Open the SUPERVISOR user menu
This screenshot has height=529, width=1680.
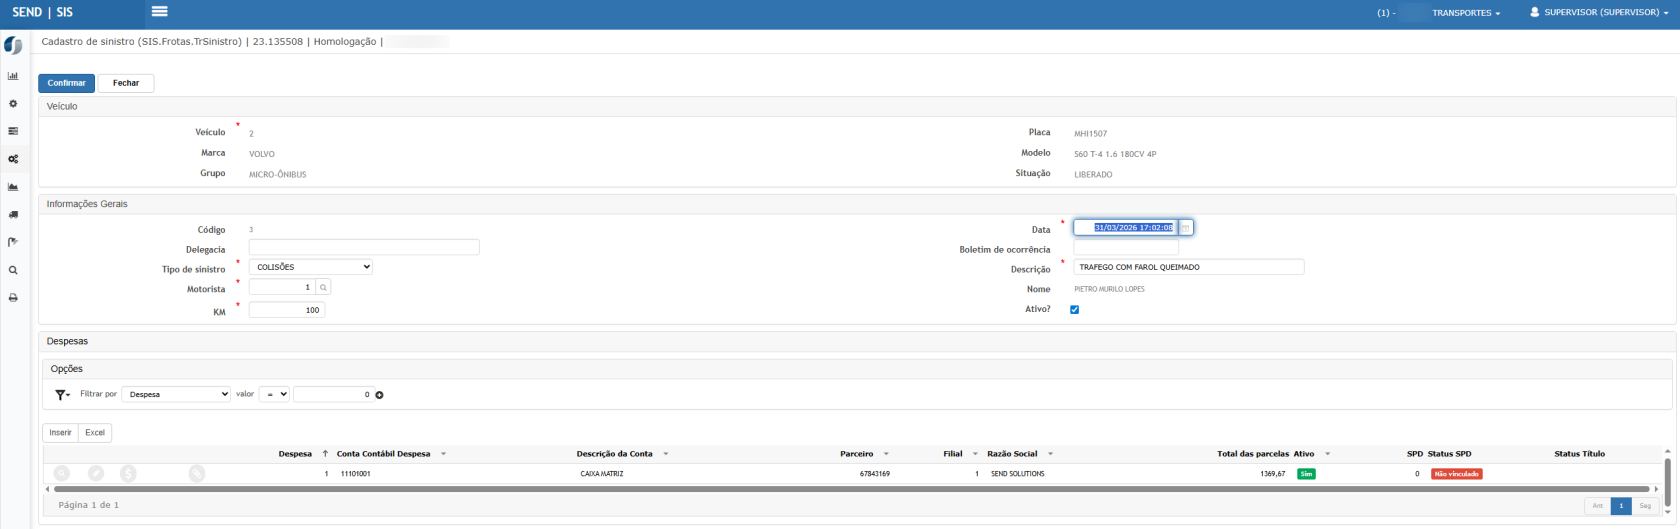1599,13
